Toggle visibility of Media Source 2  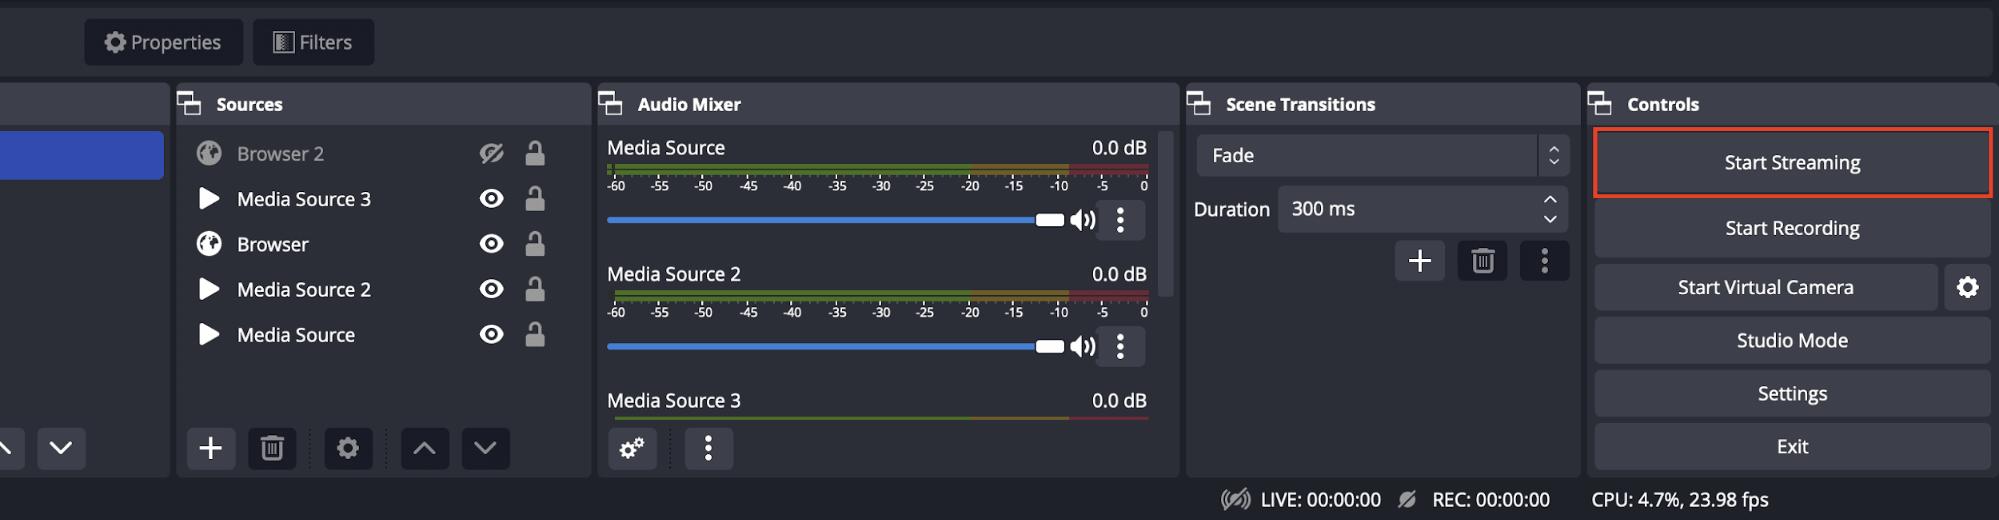pos(491,289)
